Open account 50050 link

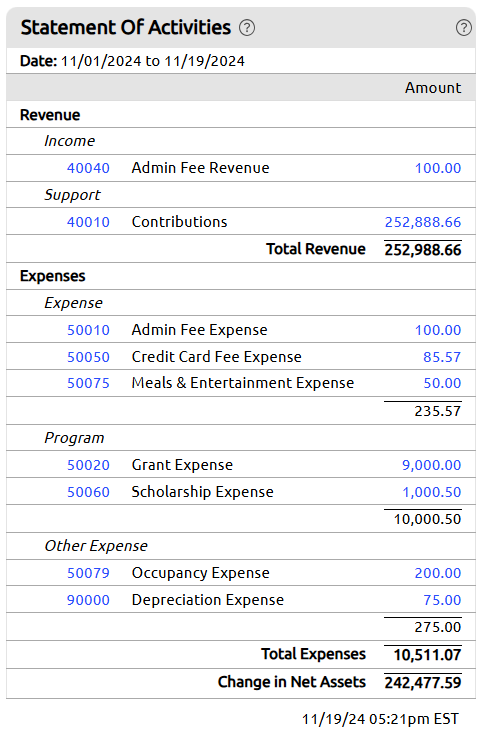pos(88,357)
